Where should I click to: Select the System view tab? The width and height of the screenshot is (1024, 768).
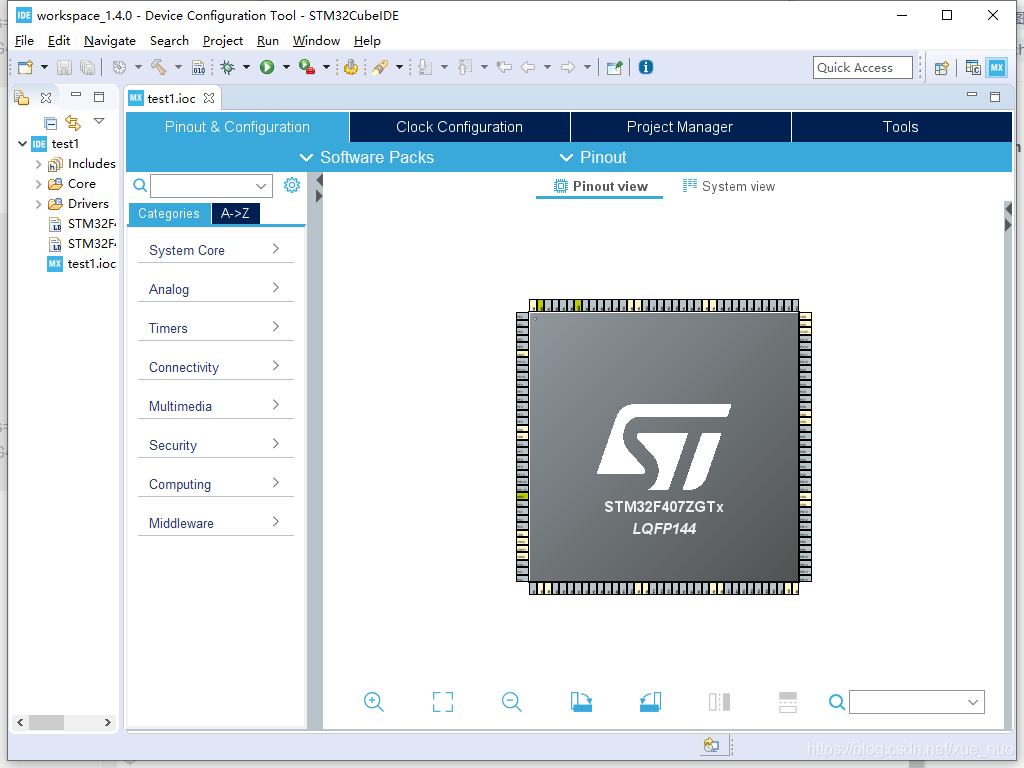(x=729, y=186)
